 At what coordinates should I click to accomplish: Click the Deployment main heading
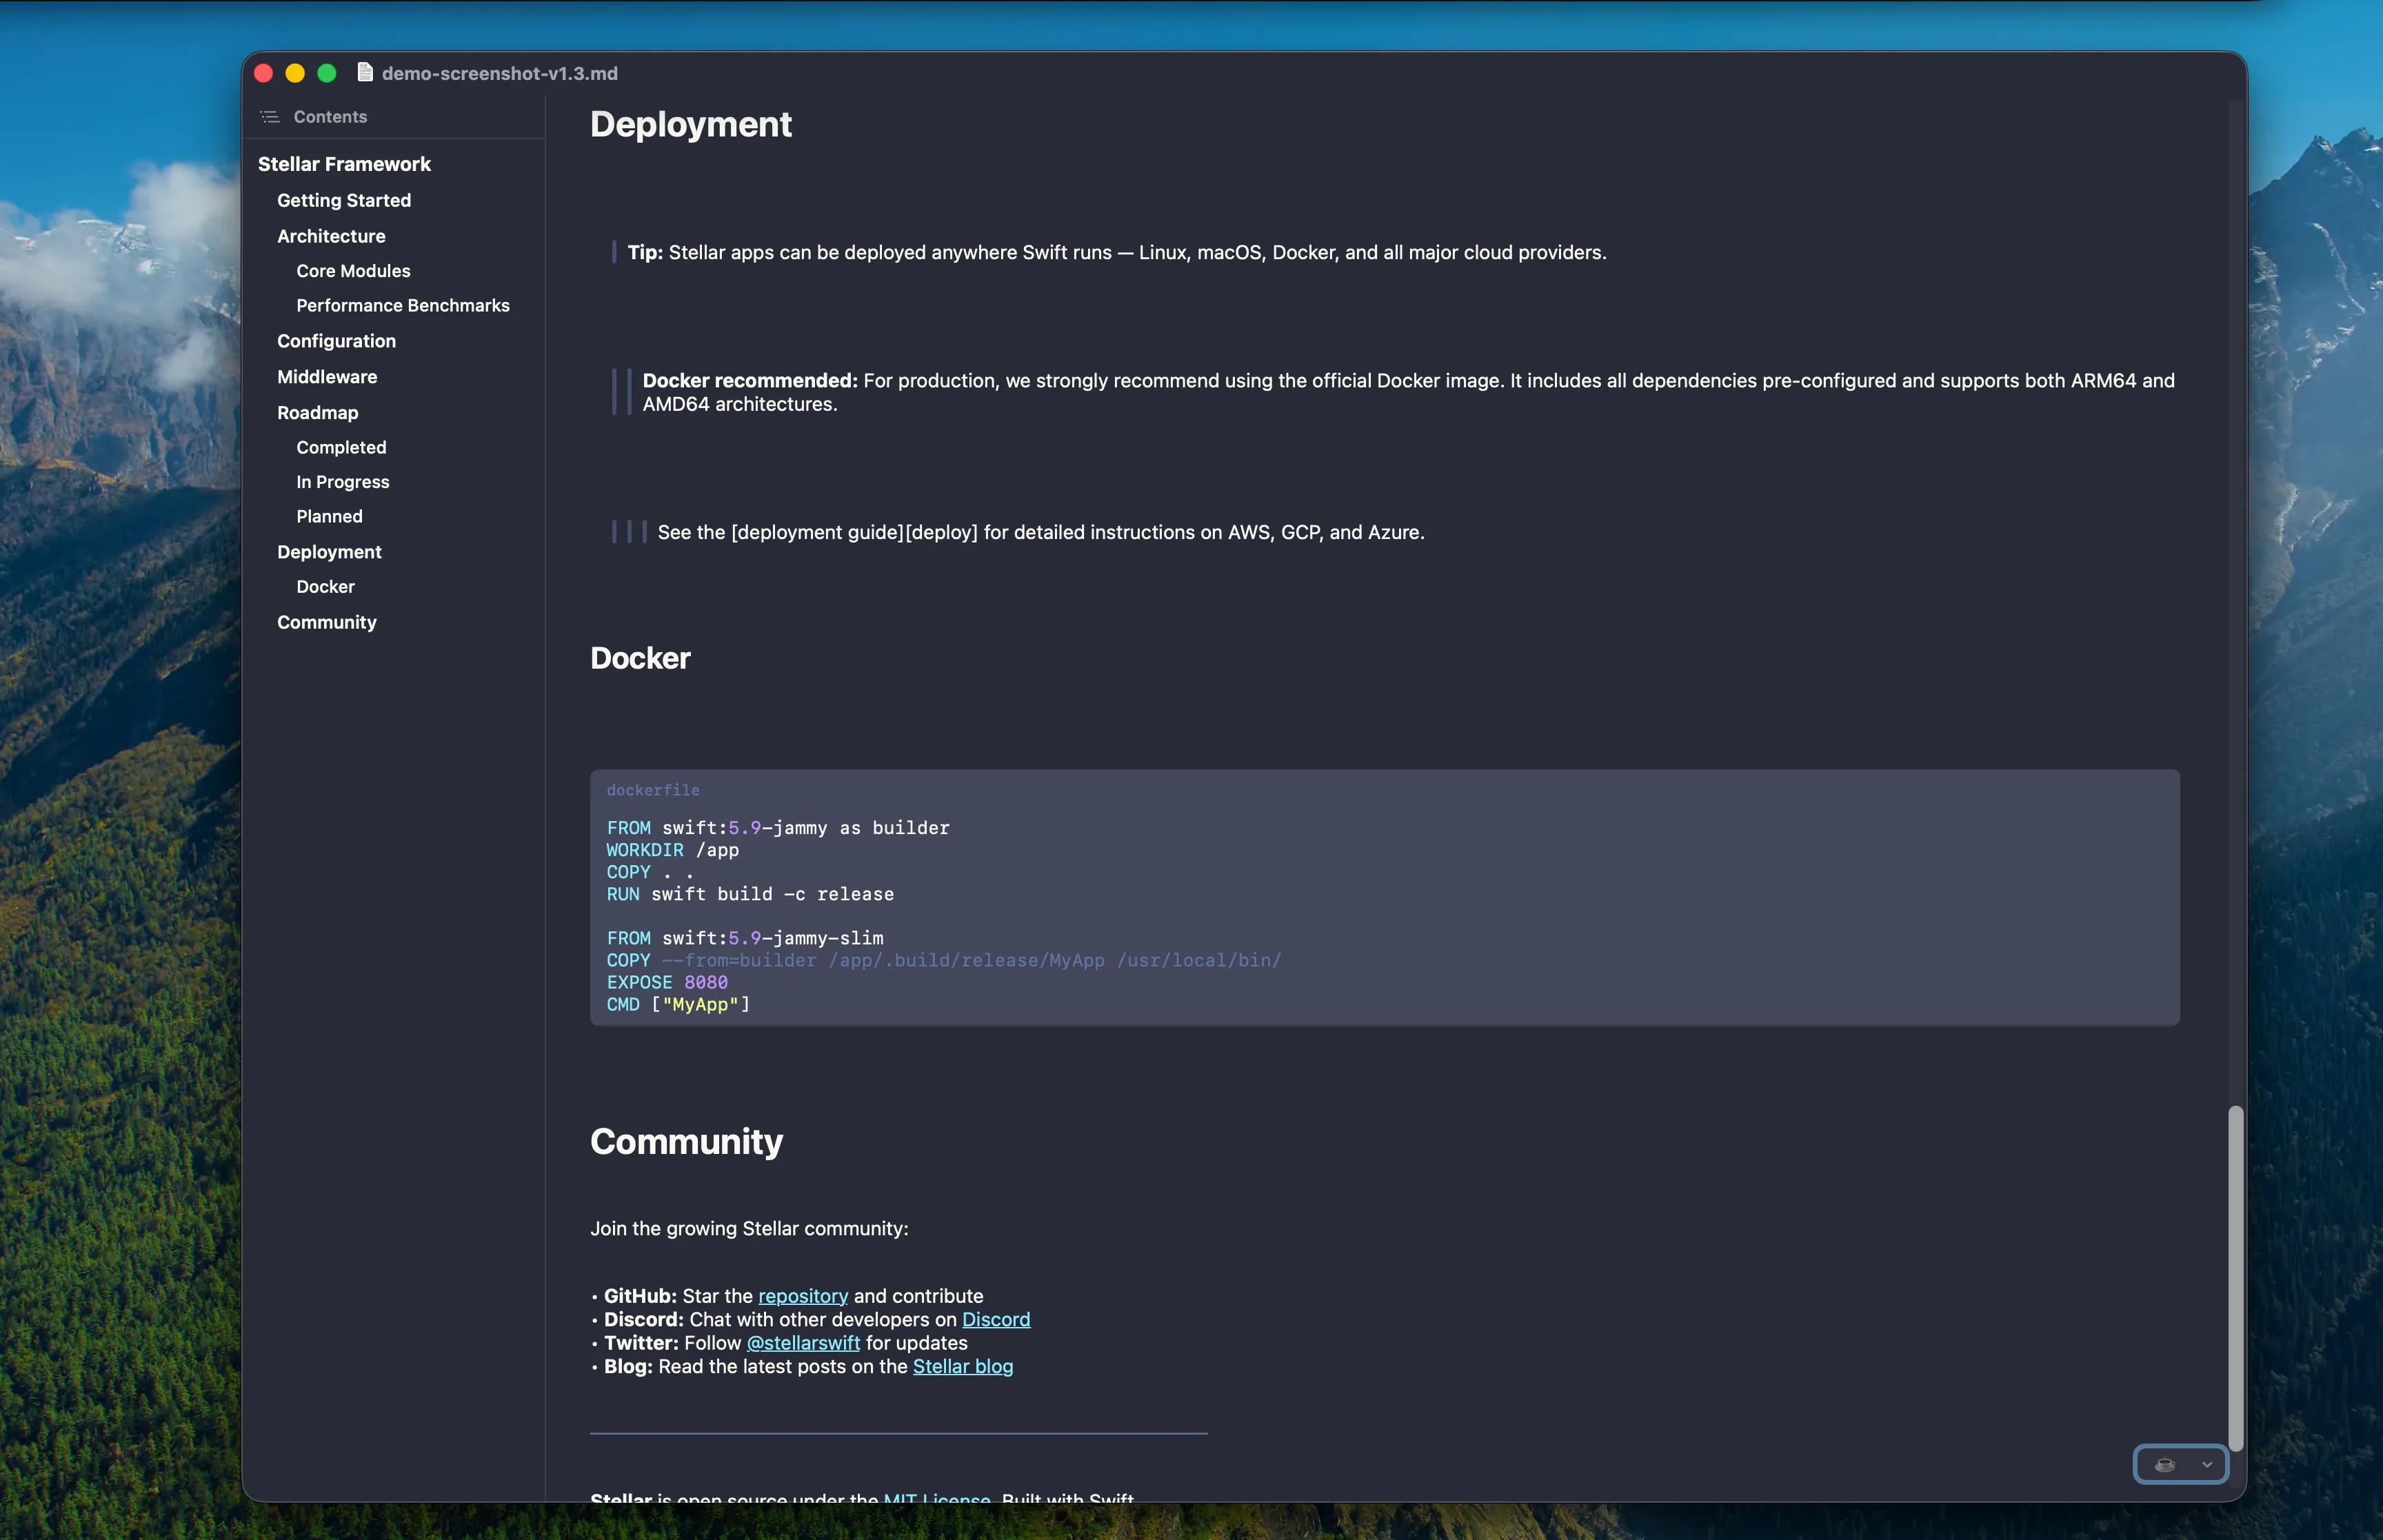pos(691,124)
